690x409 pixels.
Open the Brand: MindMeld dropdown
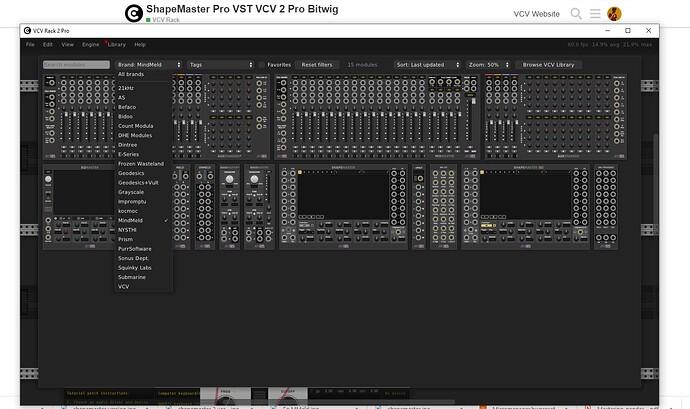coord(149,65)
